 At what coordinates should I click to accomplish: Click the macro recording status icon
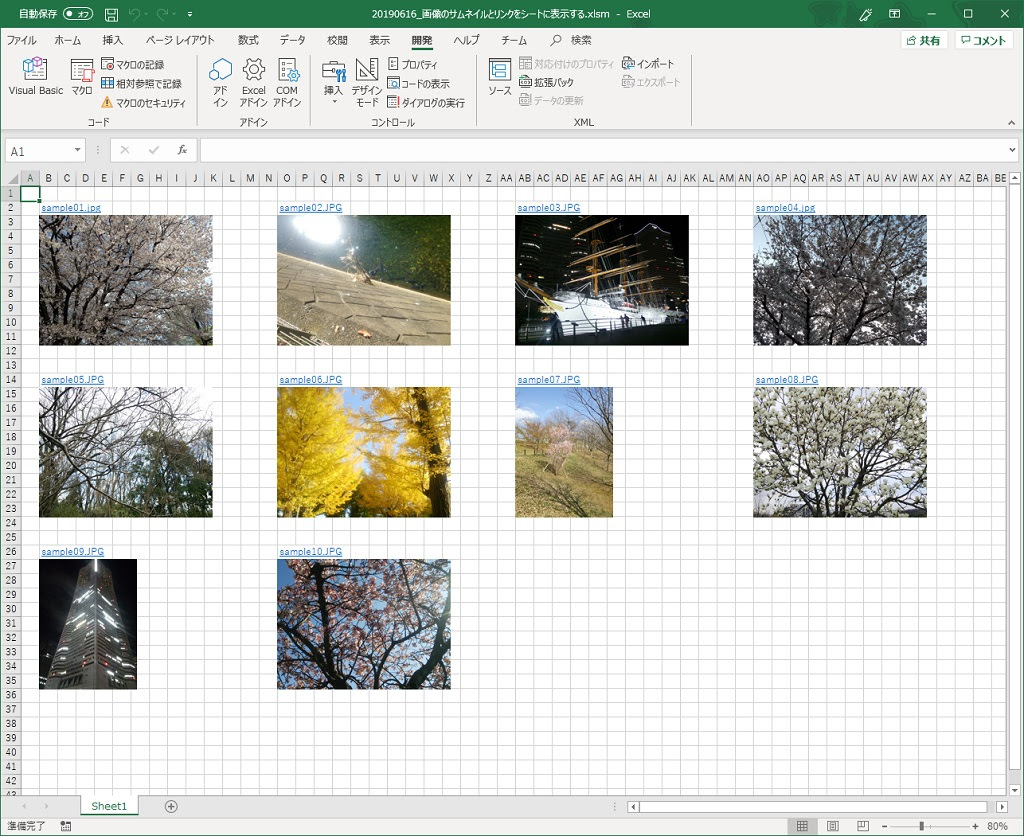coord(65,826)
